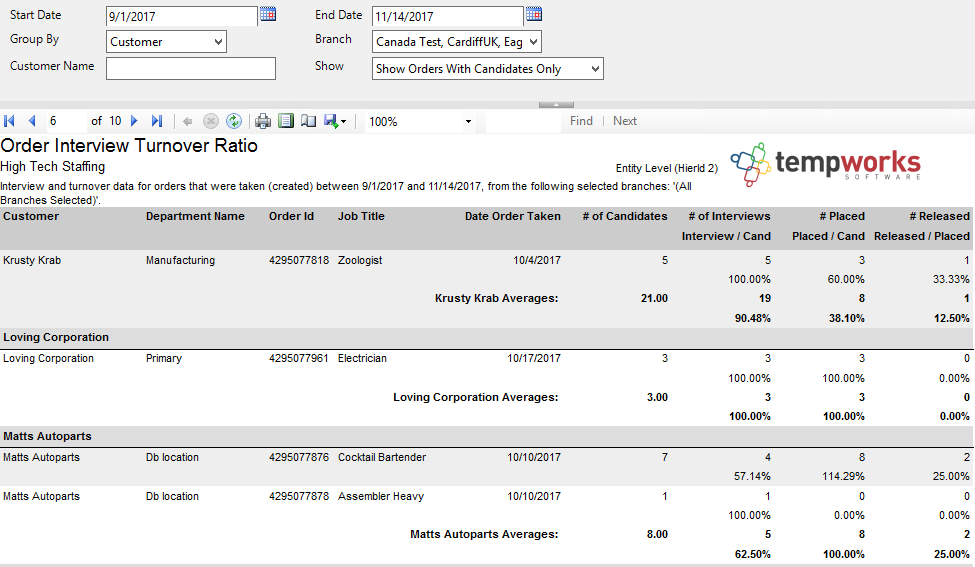Go to first page of report
Viewport: 975px width, 567px height.
click(10, 121)
